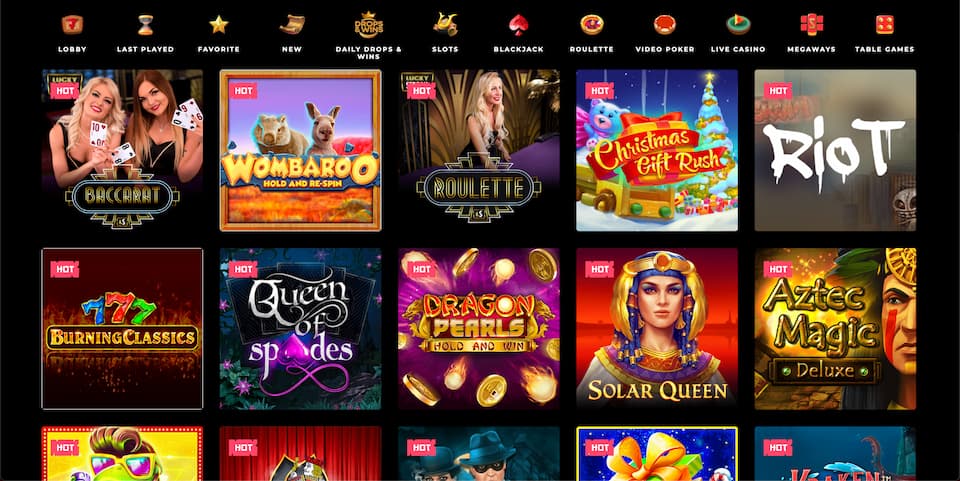This screenshot has width=960, height=481.
Task: Select the Live Casino icon
Action: point(738,25)
